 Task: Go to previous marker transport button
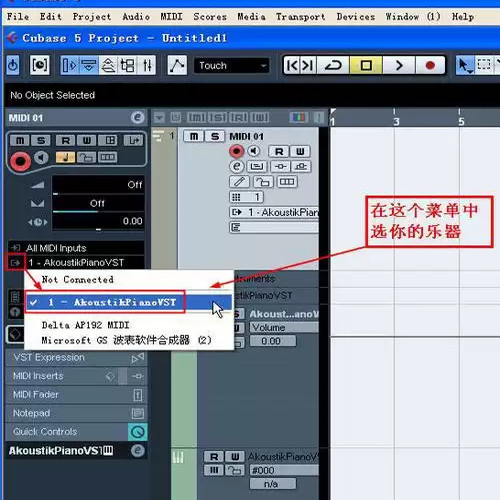(x=292, y=65)
